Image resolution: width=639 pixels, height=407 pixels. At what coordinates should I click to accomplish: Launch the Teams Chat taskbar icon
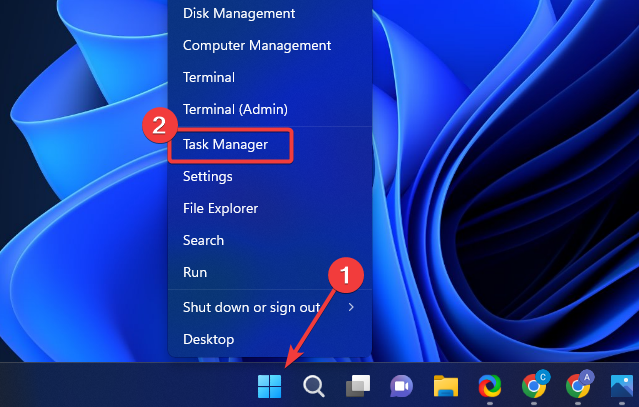(401, 386)
